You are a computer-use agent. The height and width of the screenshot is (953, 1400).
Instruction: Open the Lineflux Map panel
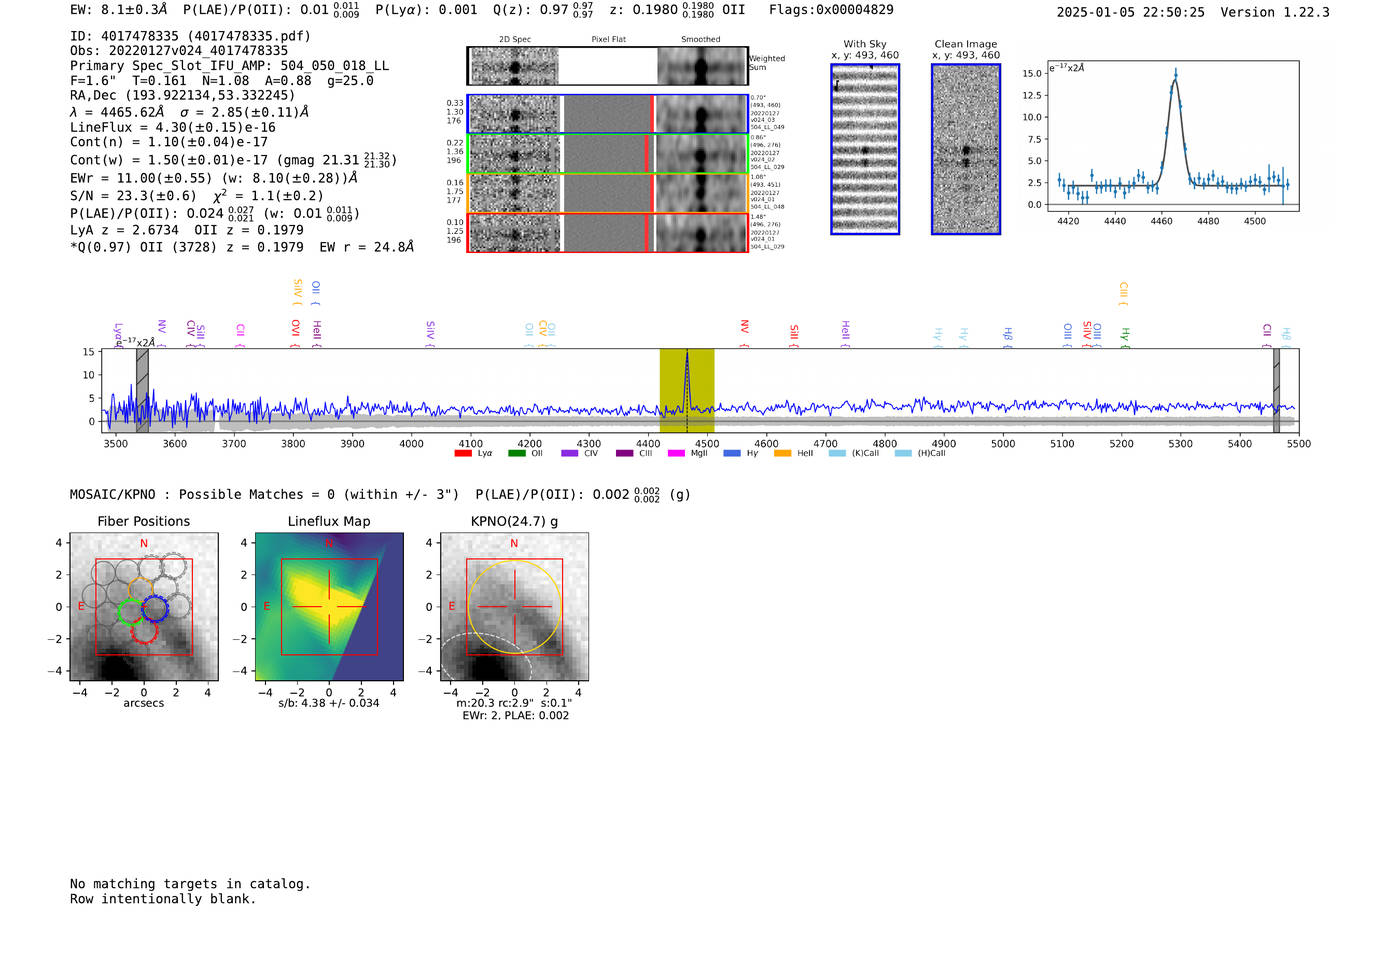coord(329,606)
